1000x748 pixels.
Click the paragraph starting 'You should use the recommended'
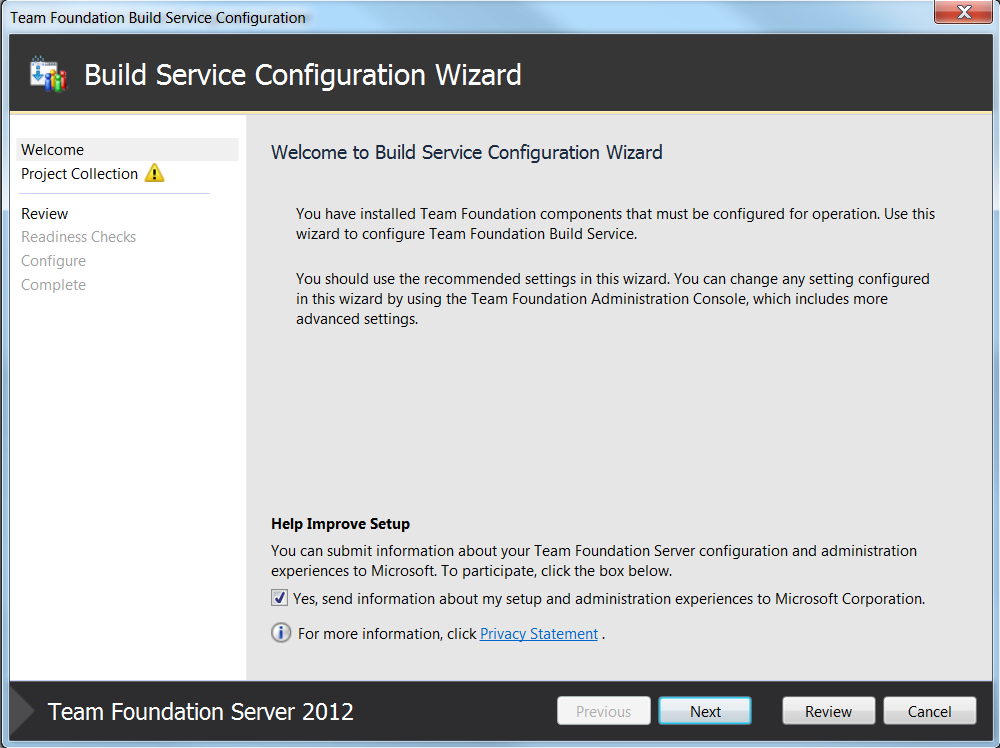click(x=612, y=299)
